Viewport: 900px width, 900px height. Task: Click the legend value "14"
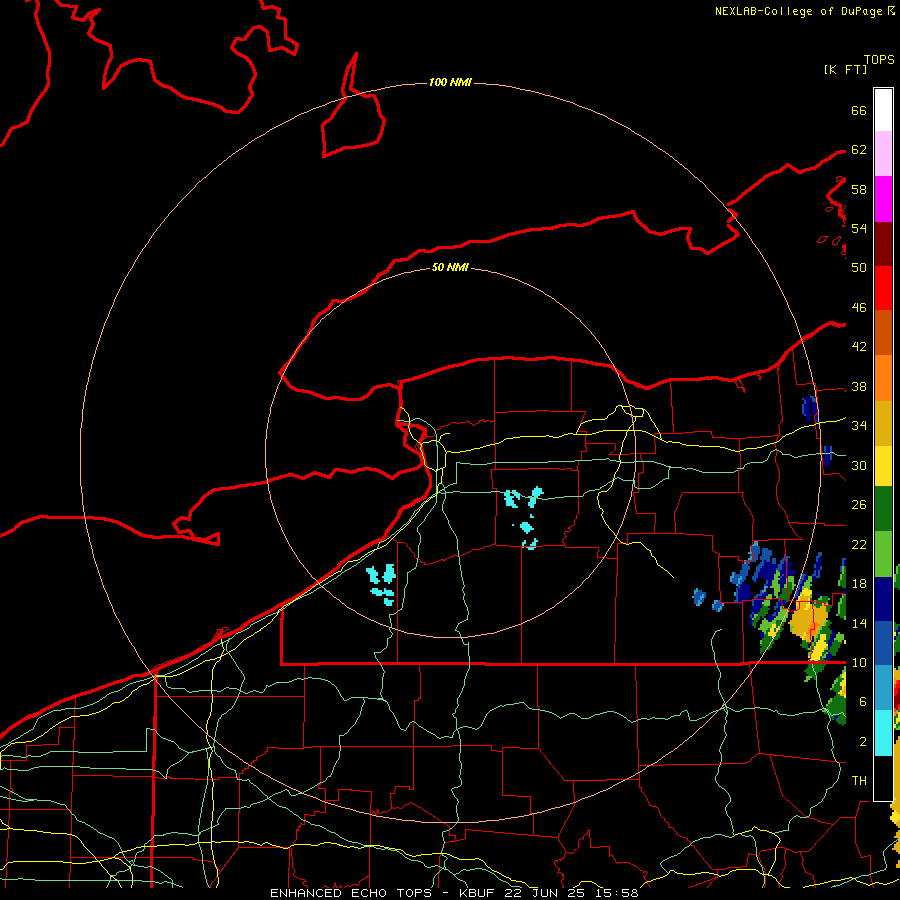[x=859, y=623]
